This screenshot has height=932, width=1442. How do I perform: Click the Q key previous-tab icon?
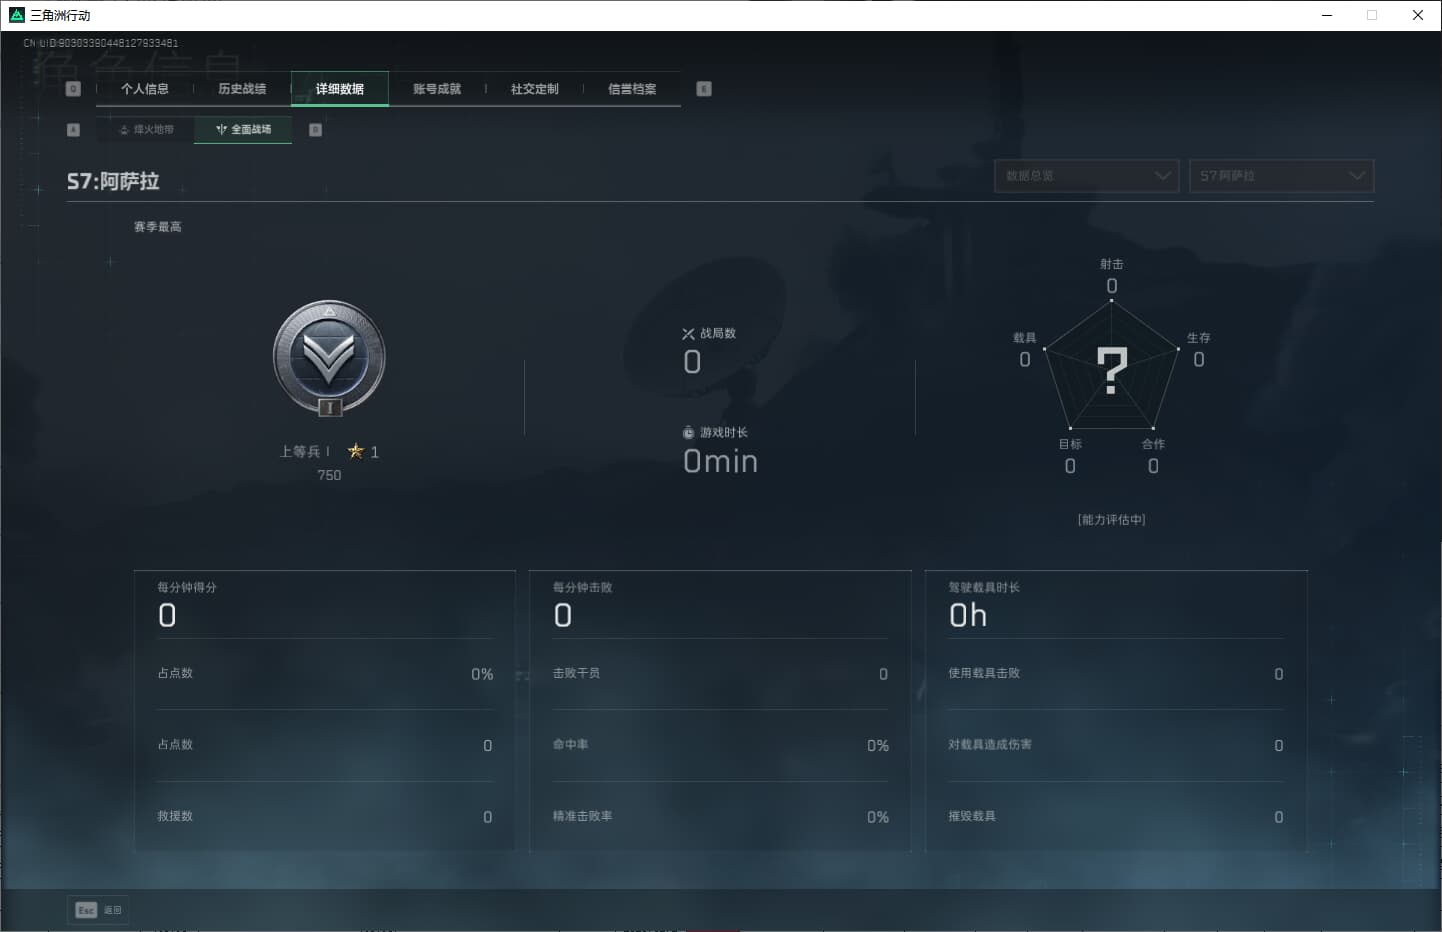[73, 89]
